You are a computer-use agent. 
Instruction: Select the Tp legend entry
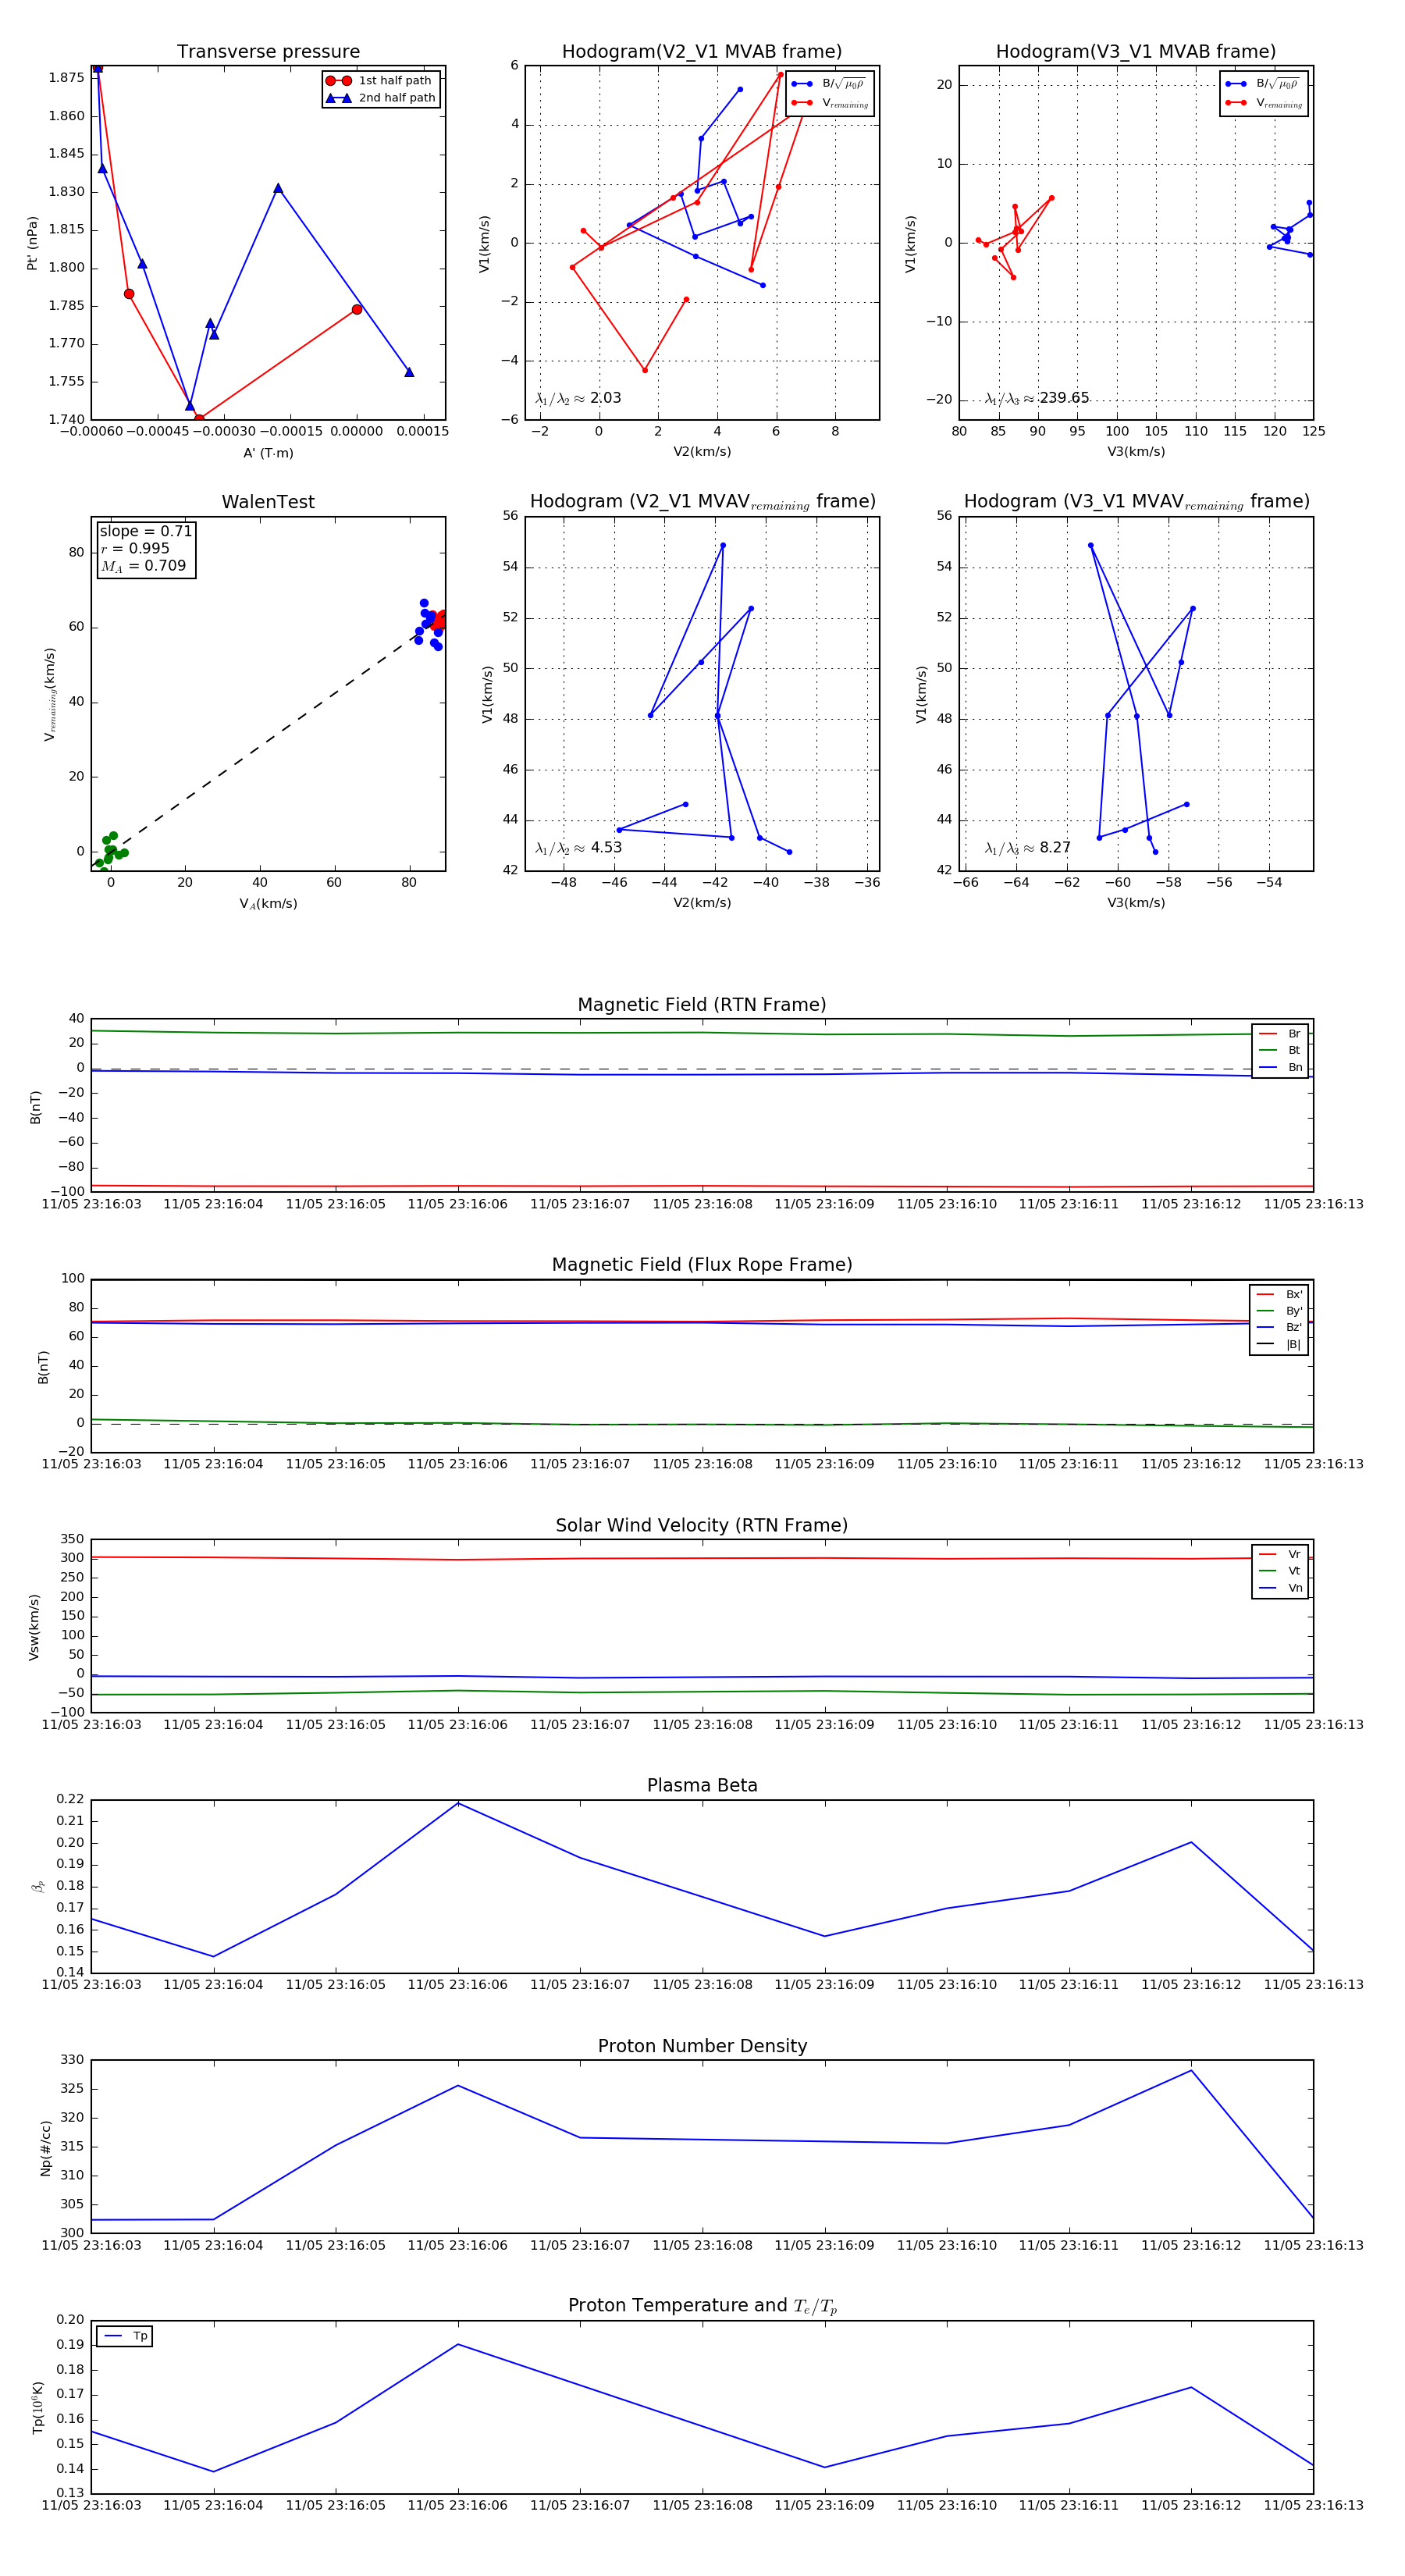pos(125,2336)
